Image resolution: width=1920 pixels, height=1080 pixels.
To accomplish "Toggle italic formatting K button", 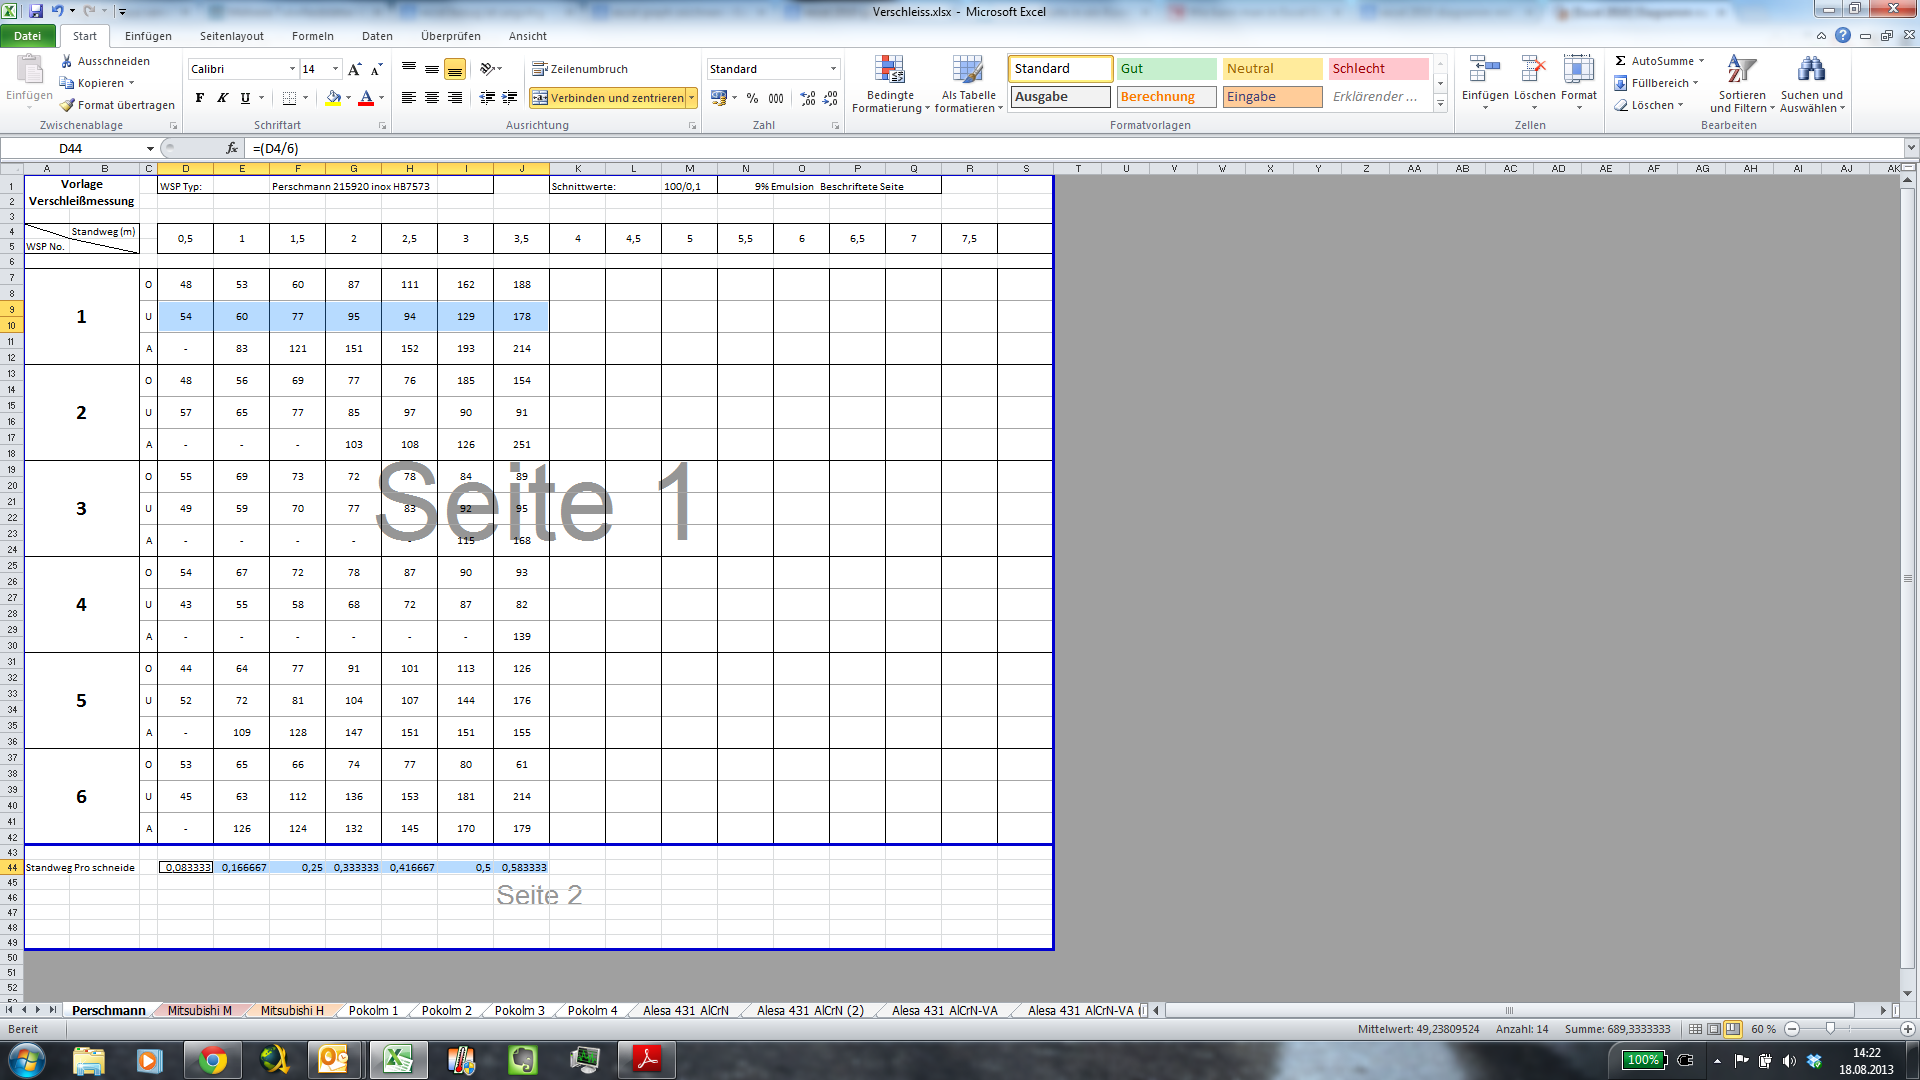I will [x=222, y=98].
